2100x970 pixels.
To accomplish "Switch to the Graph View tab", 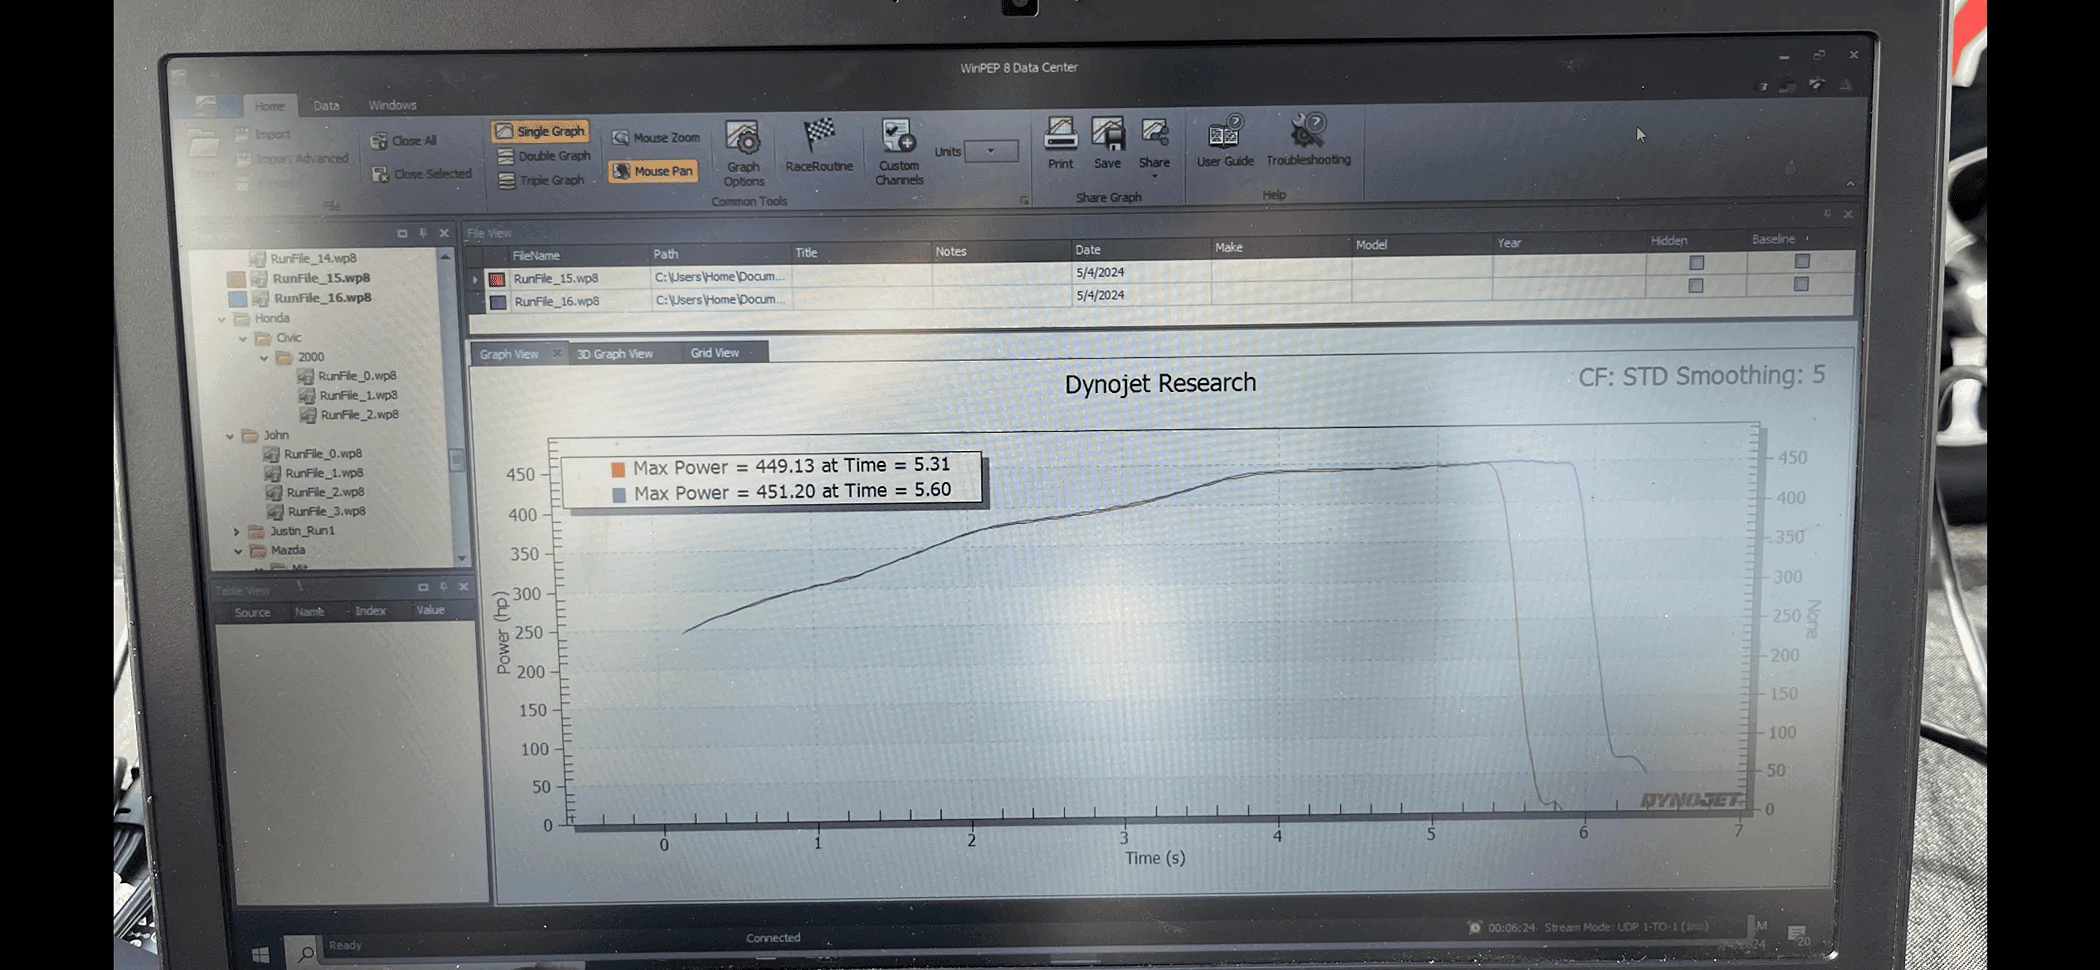I will coord(509,354).
